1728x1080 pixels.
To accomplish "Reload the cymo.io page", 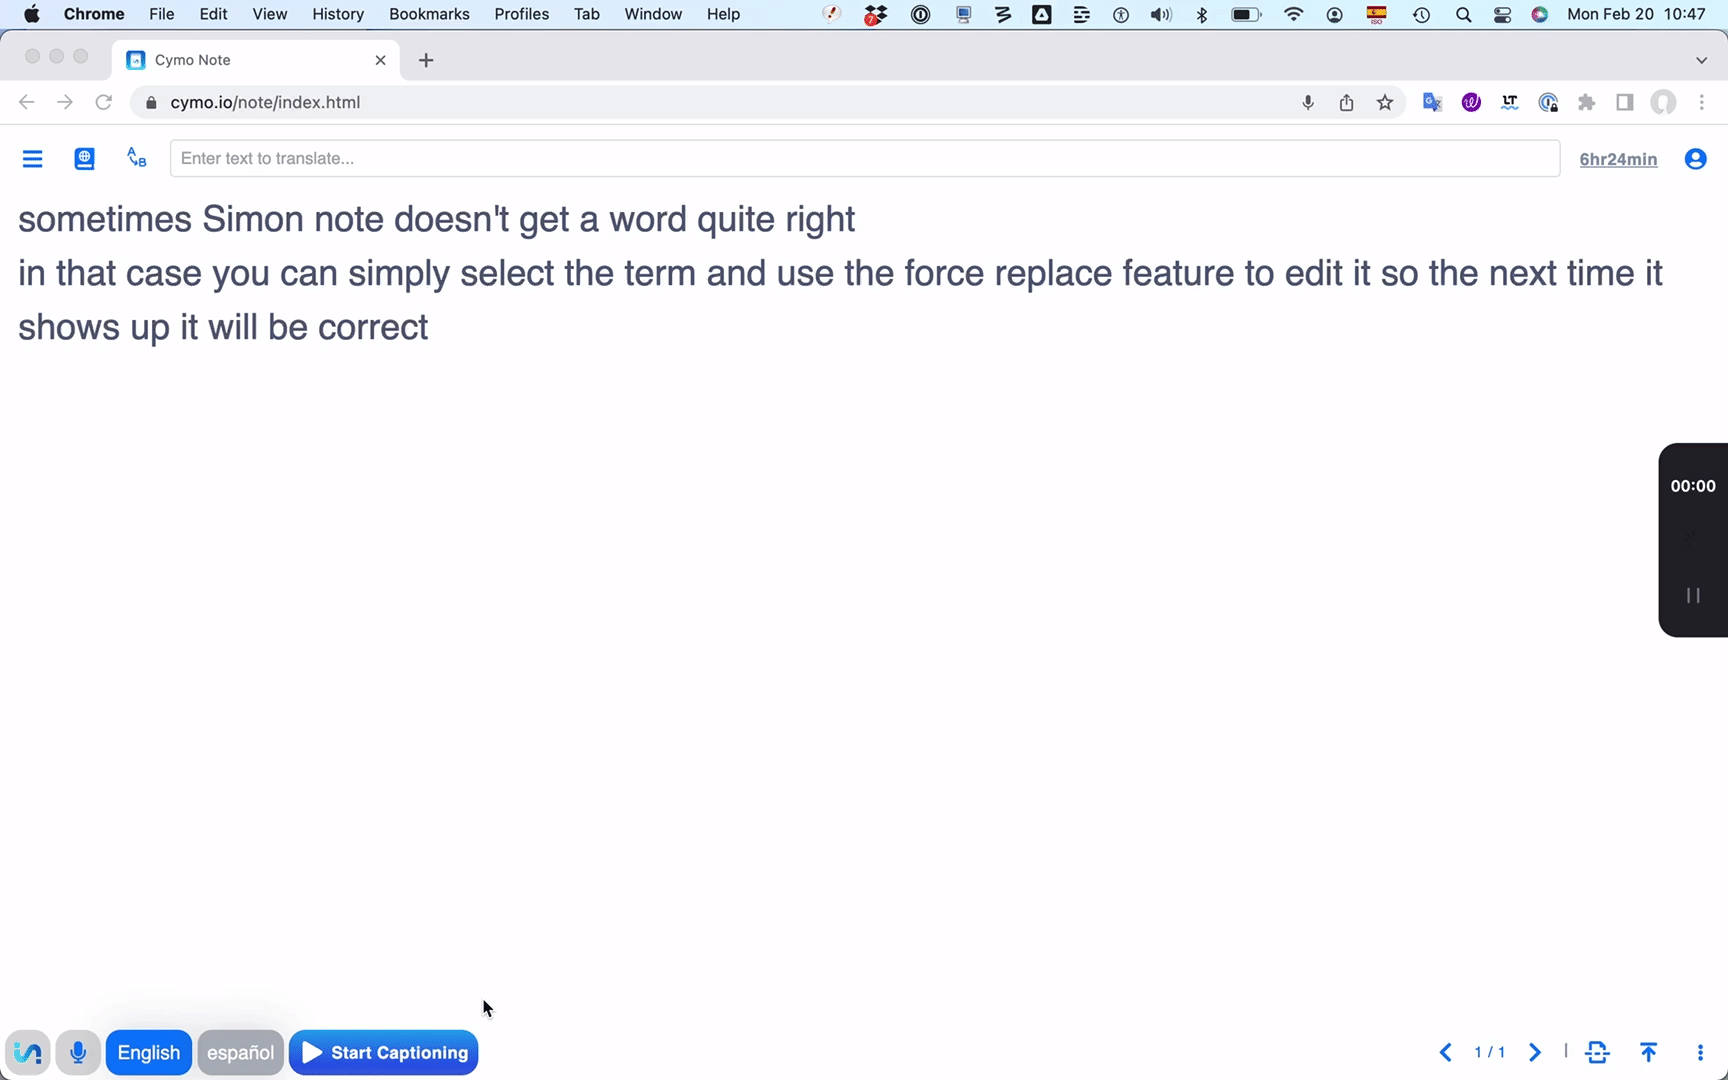I will click(103, 102).
